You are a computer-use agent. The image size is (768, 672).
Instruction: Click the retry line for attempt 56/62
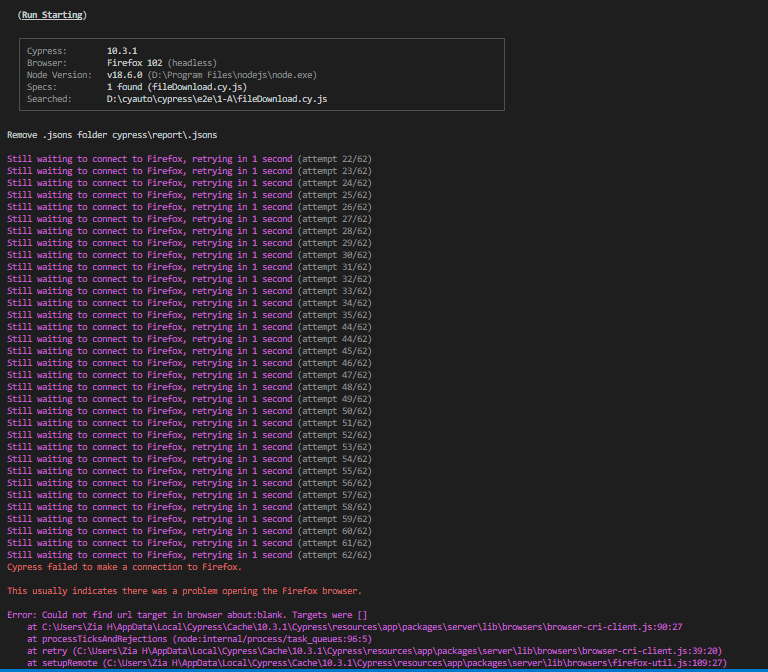[189, 483]
